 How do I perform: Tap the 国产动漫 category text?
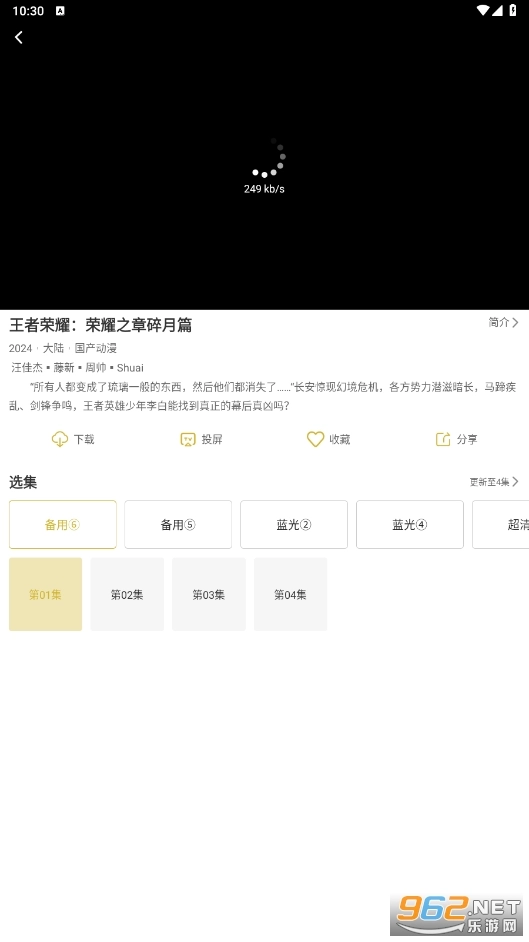pos(95,348)
